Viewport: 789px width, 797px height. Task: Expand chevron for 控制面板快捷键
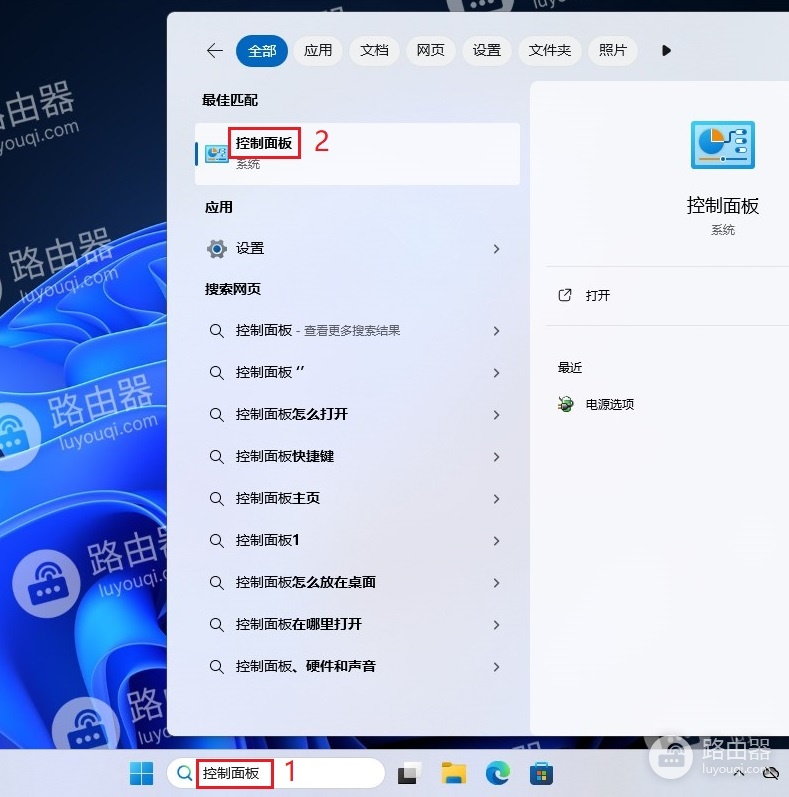coord(496,457)
